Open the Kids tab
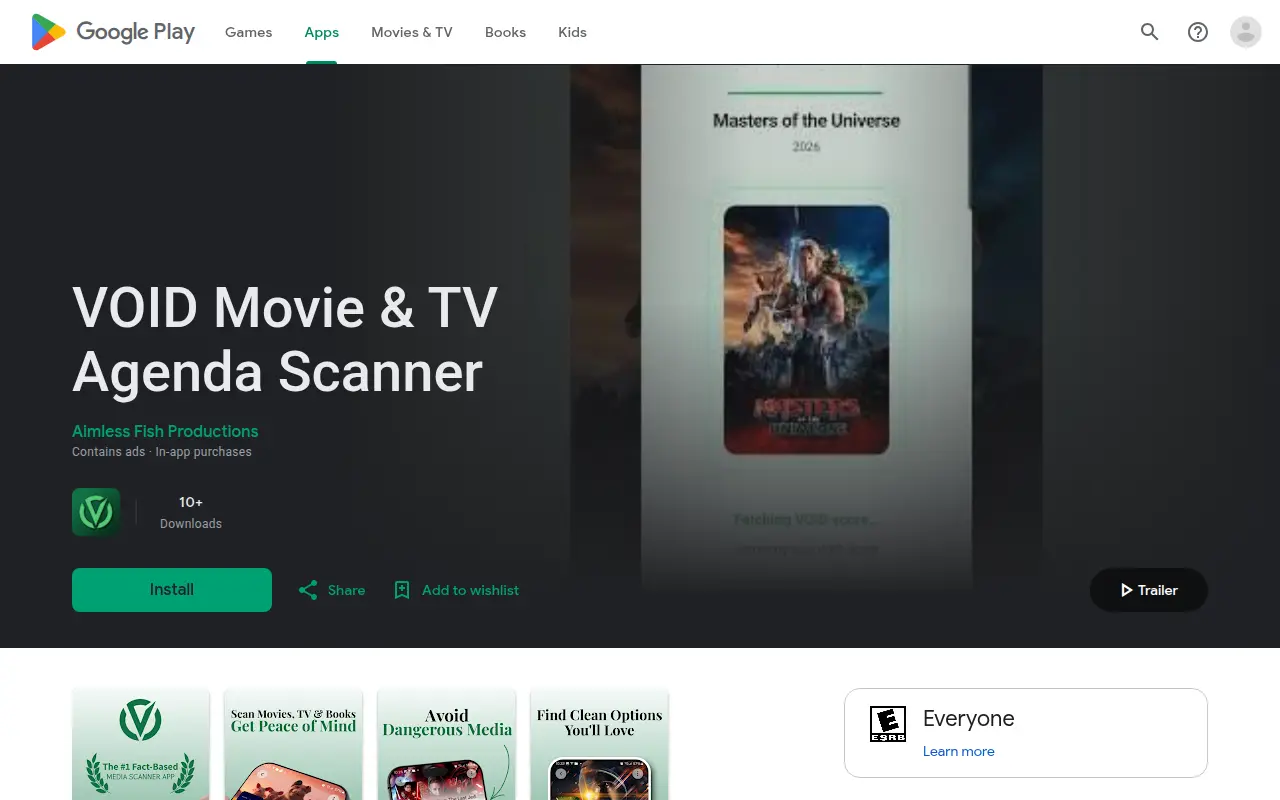Image resolution: width=1280 pixels, height=800 pixels. pyautogui.click(x=572, y=32)
